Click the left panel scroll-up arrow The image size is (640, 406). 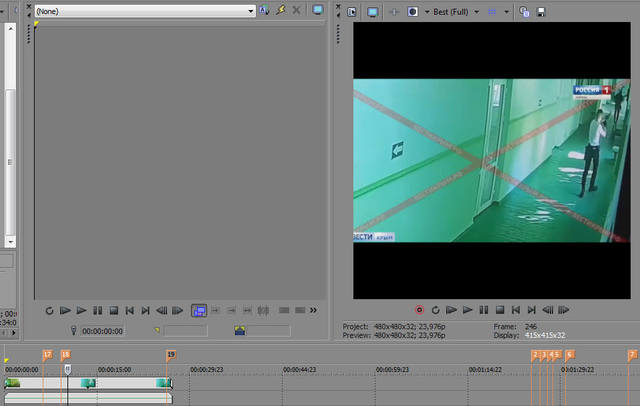click(x=11, y=29)
